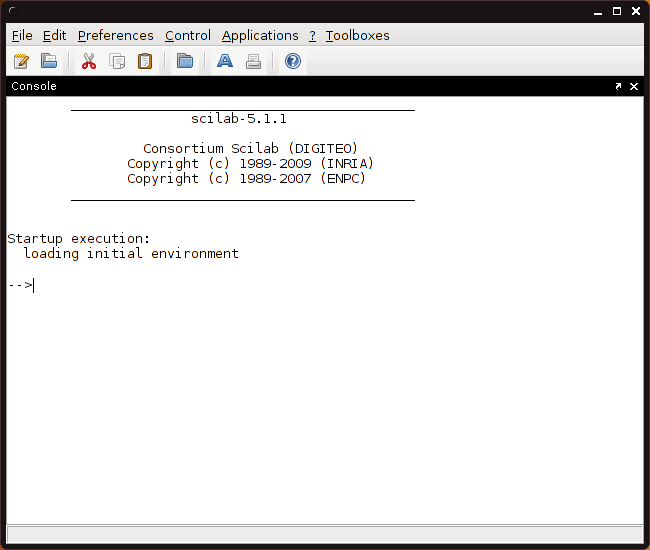
Task: Click the Copyright 1989-2007 (ENPC) line
Action: [246, 178]
